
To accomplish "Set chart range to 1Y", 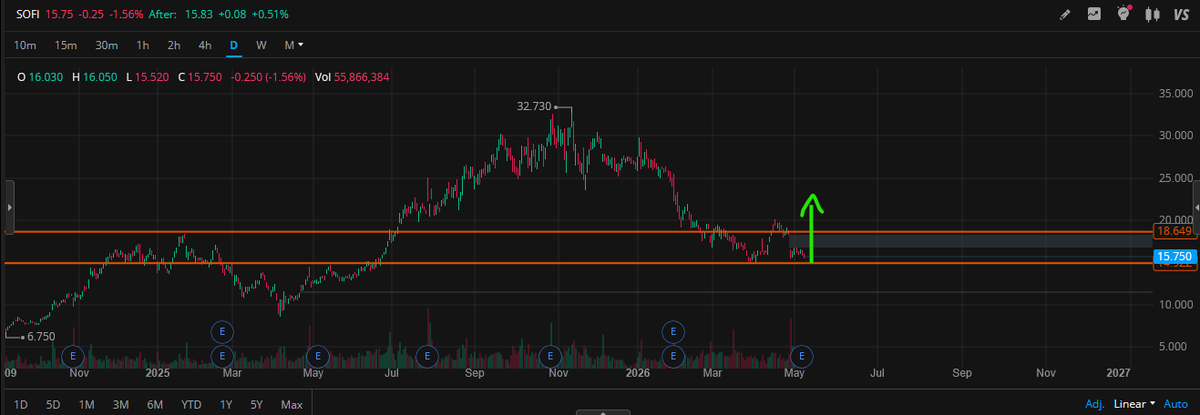I will 226,404.
